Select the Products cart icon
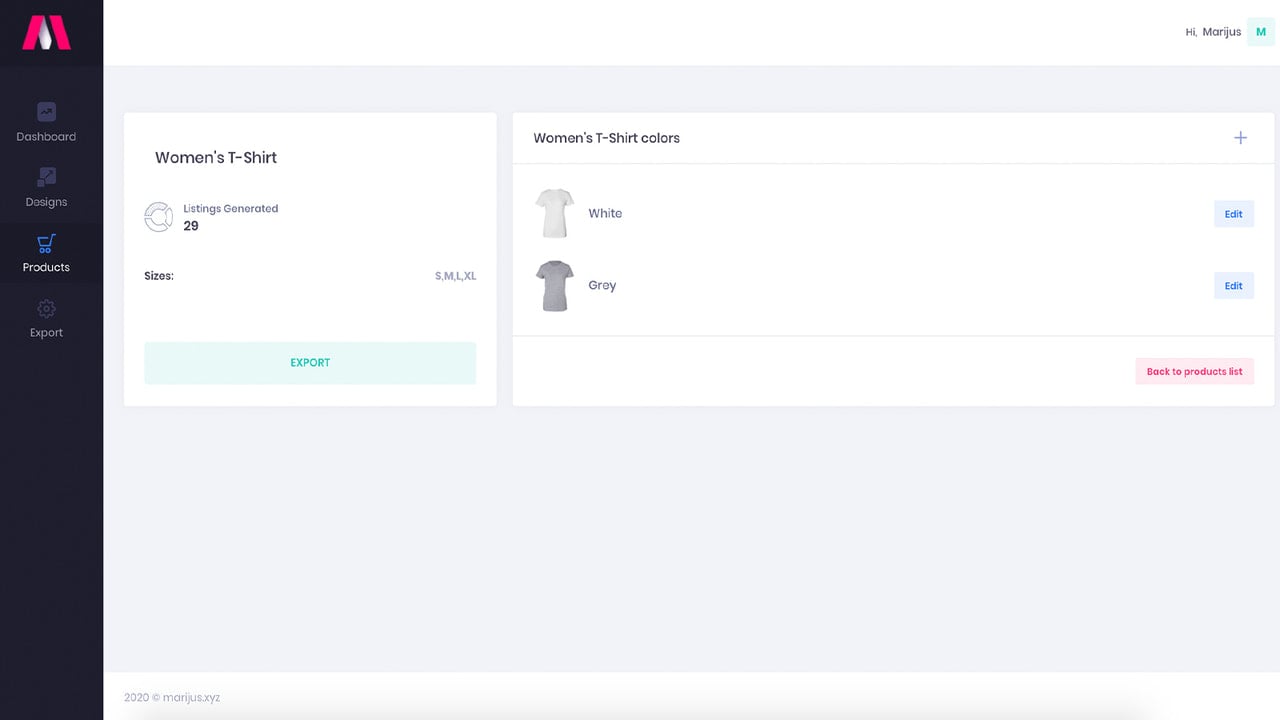The image size is (1280, 720). [46, 243]
